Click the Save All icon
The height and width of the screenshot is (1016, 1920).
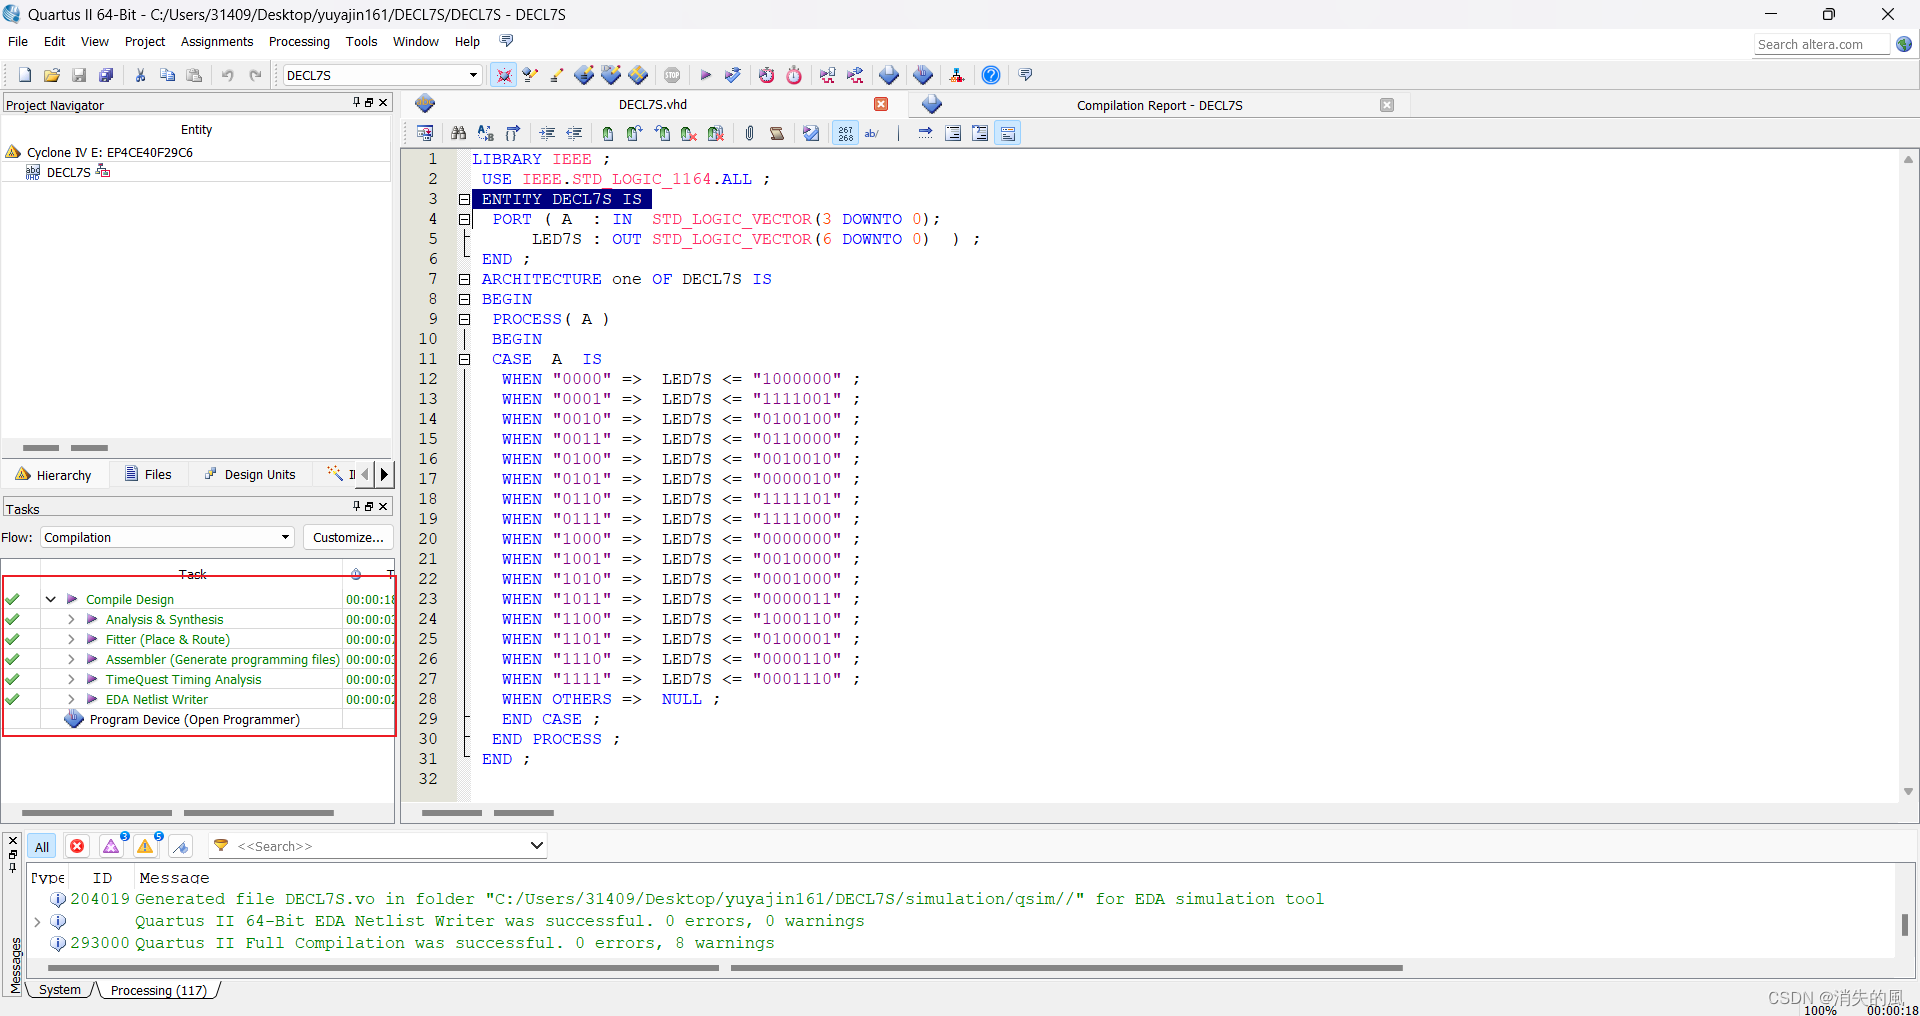coord(106,75)
